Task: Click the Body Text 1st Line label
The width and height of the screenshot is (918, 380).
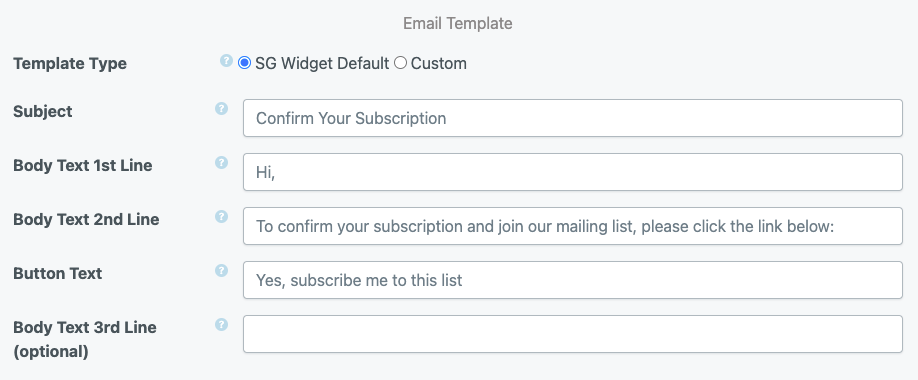Action: (x=83, y=165)
